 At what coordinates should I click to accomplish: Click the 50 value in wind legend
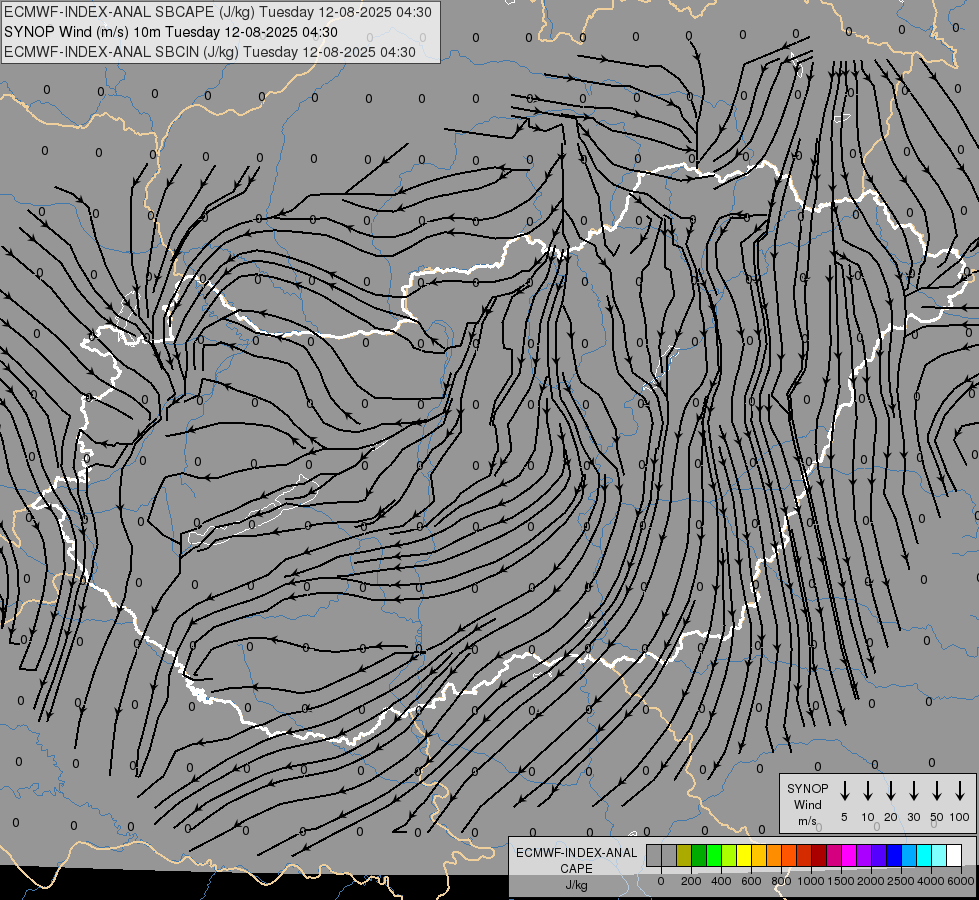pos(937,817)
